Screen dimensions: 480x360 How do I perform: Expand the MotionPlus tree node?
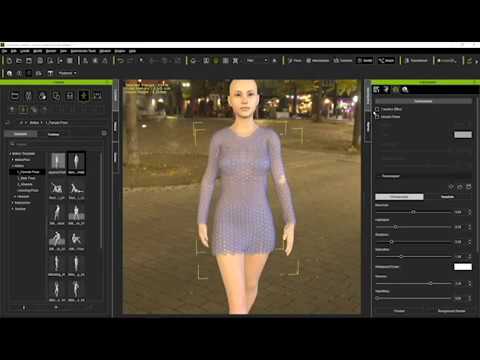pyautogui.click(x=13, y=160)
